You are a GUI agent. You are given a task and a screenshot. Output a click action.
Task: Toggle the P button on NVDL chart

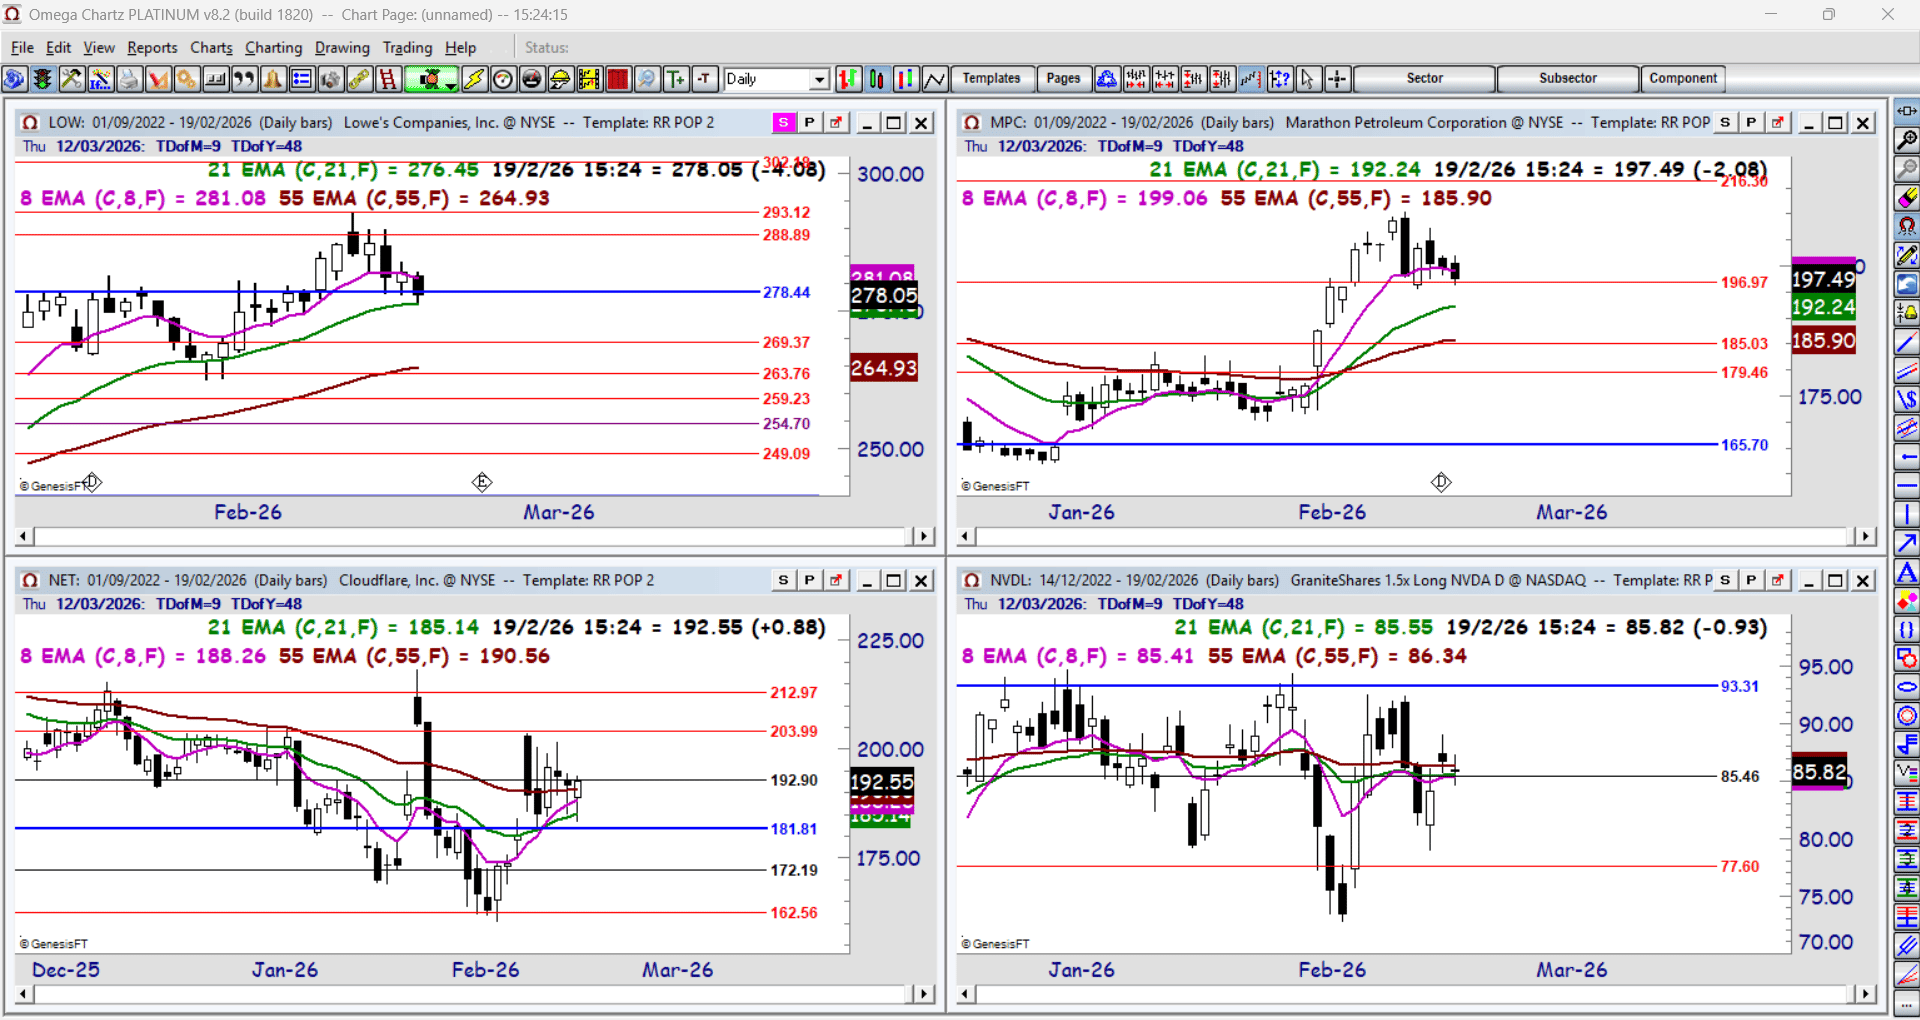pos(1751,580)
